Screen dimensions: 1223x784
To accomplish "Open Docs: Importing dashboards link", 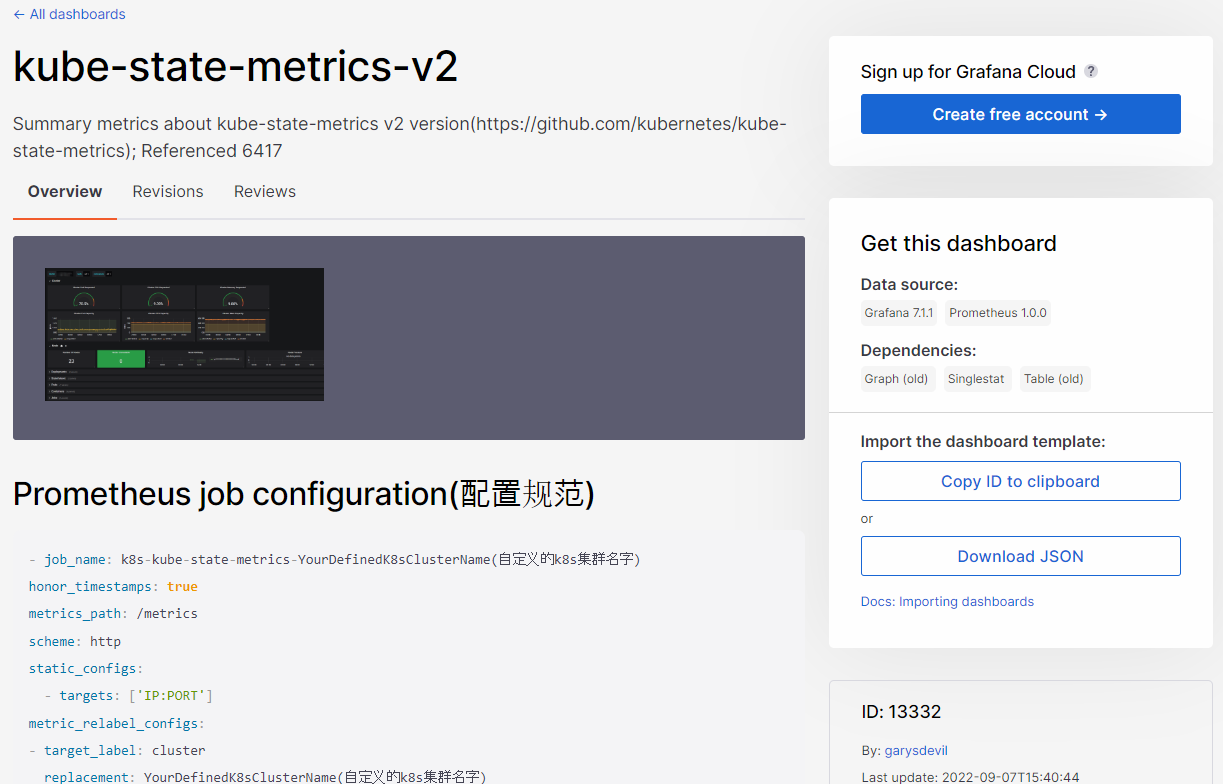I will click(947, 601).
